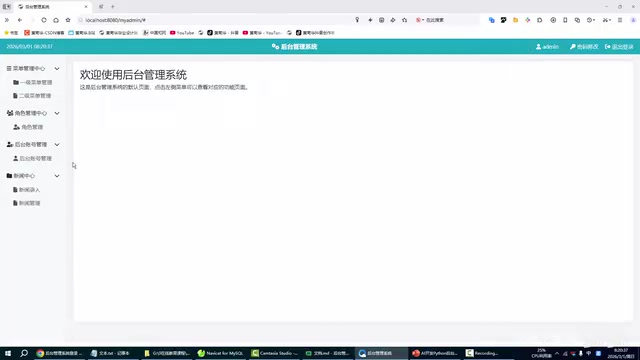This screenshot has width=640, height=360.
Task: Open the 中国知网 bookmark
Action: pos(154,33)
